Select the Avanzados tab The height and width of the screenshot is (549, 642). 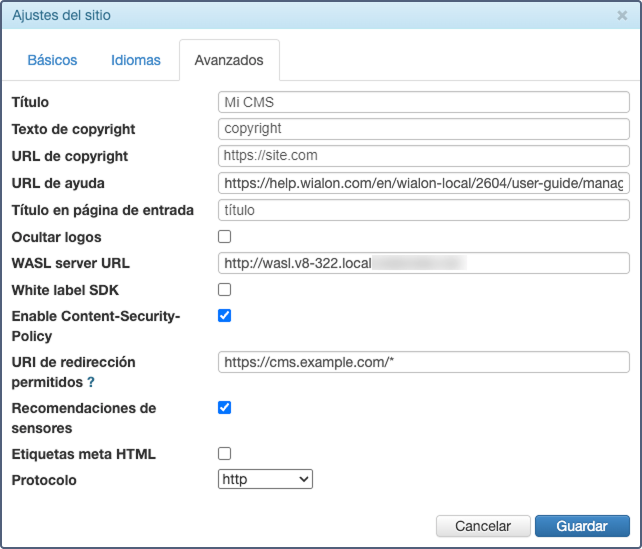pos(229,60)
